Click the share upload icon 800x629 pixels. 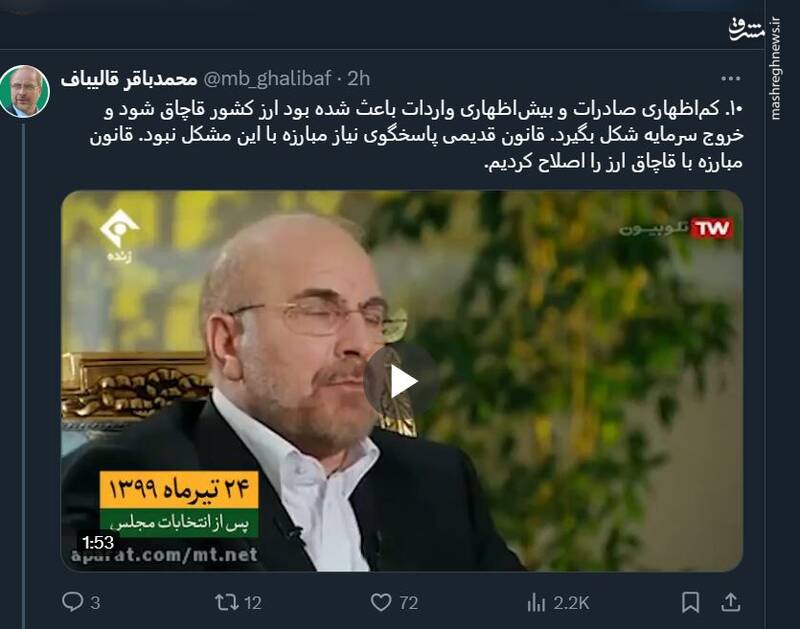click(731, 602)
